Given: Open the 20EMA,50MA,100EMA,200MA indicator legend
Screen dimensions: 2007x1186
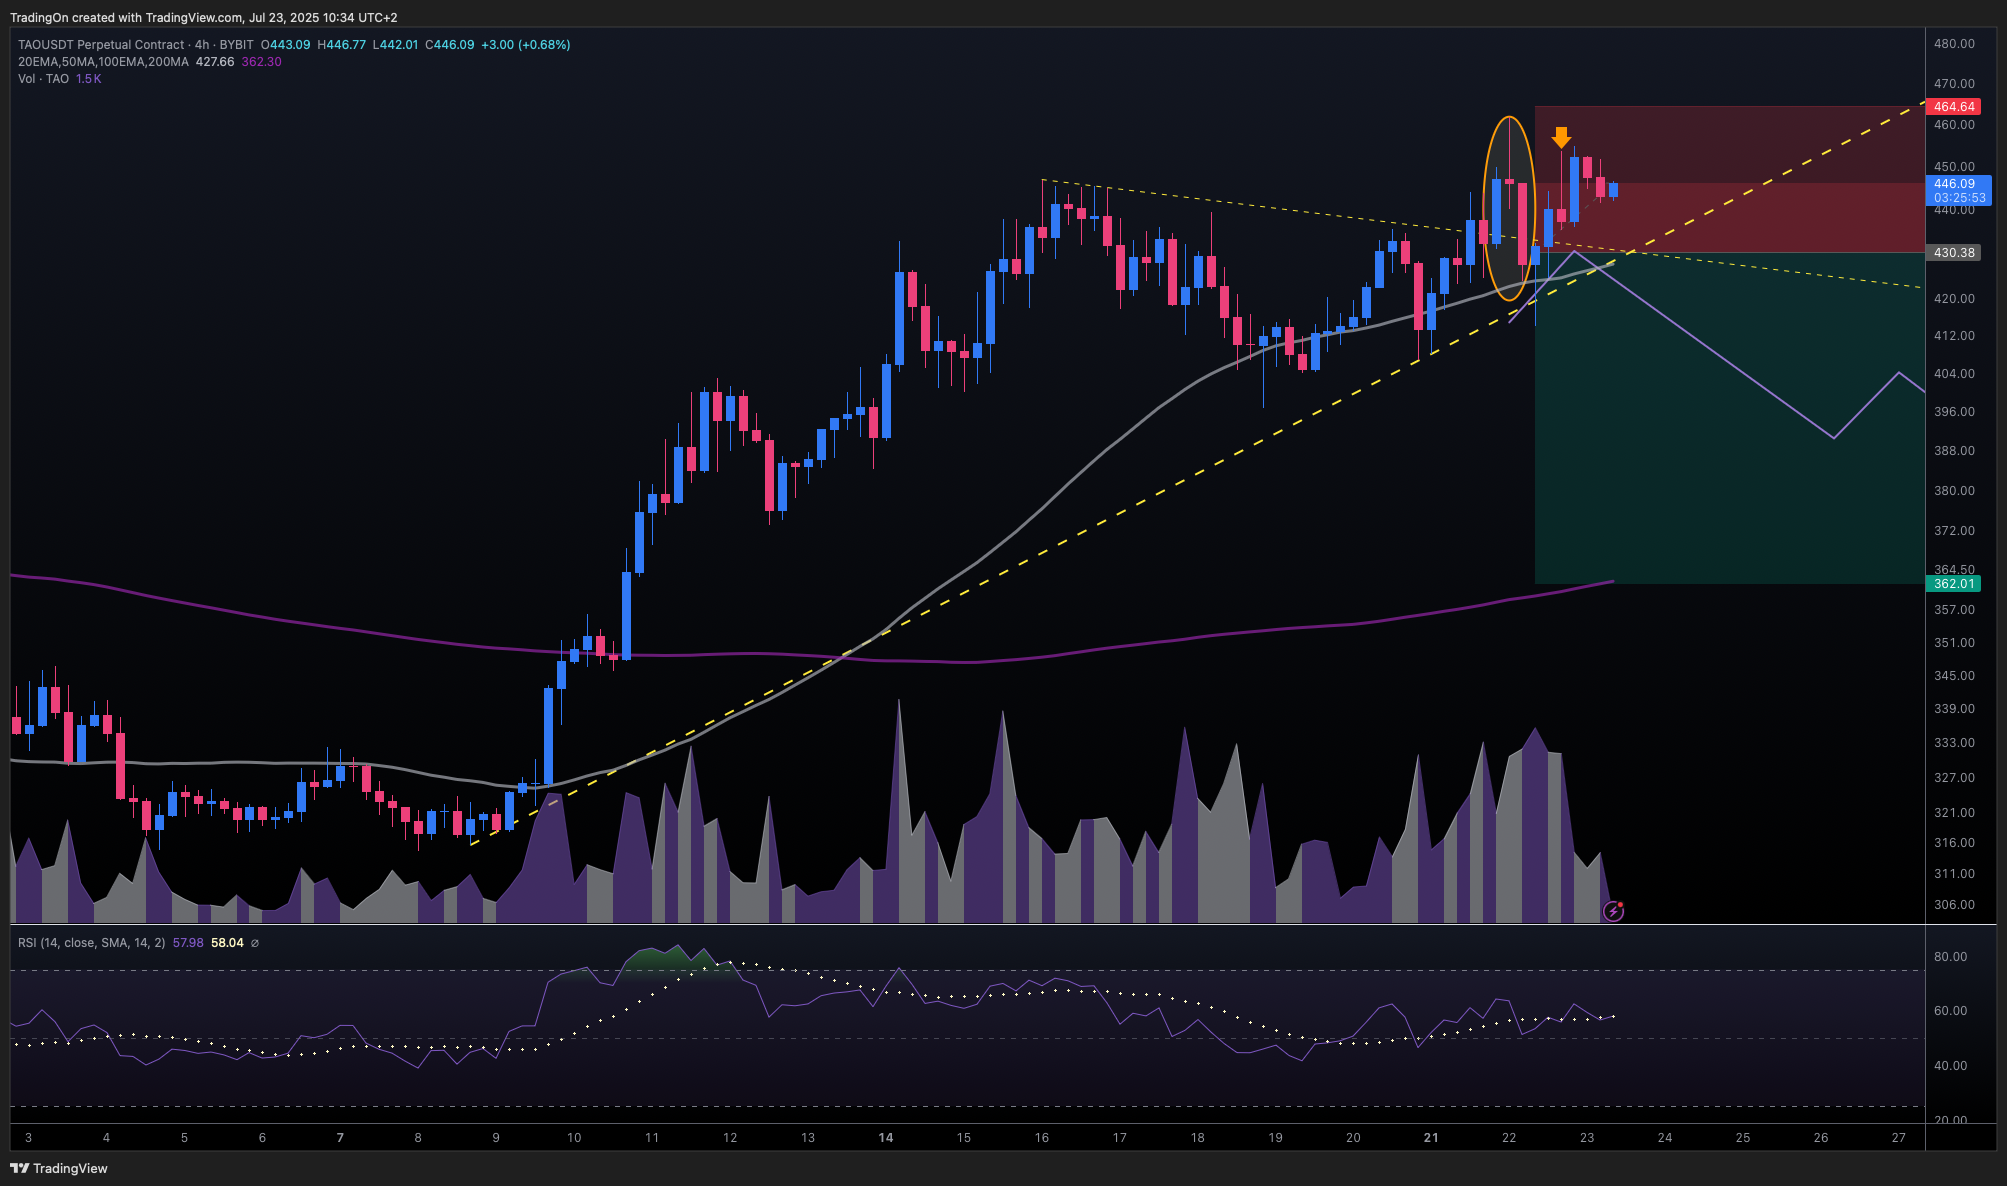Looking at the screenshot, I should [x=103, y=62].
